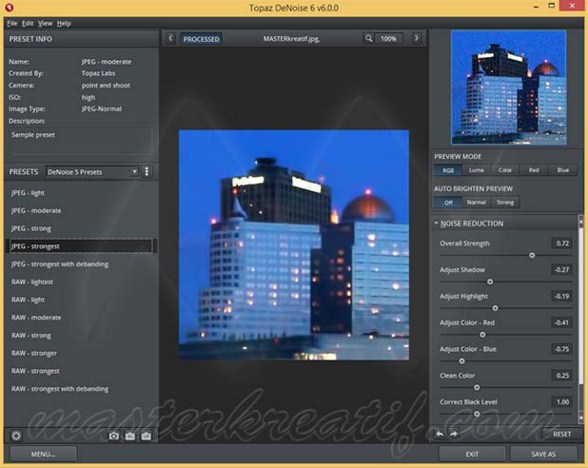Click the navigator thumbnail preview
588x468 pixels.
point(508,87)
